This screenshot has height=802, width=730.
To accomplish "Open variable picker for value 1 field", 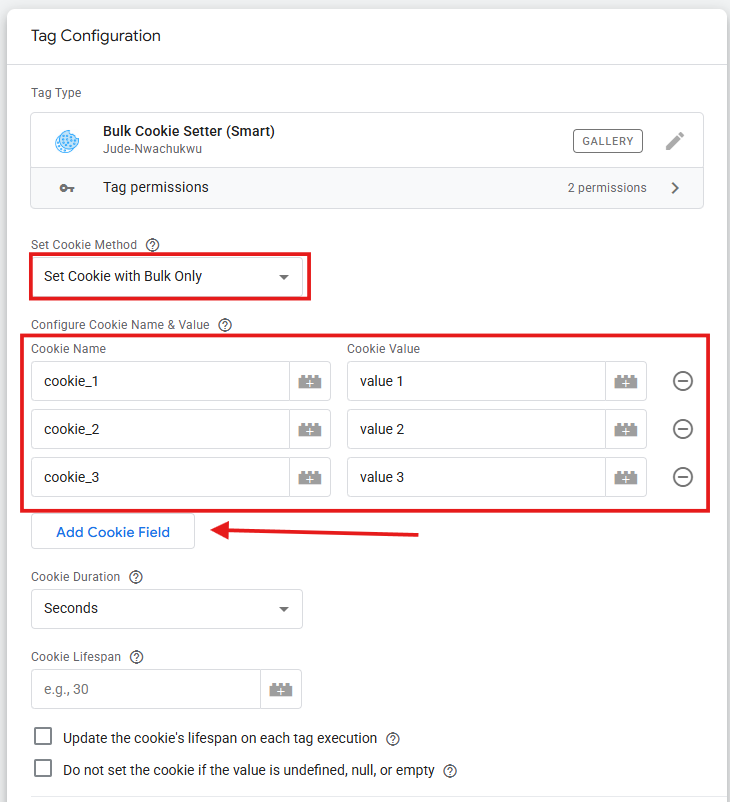I will 626,381.
